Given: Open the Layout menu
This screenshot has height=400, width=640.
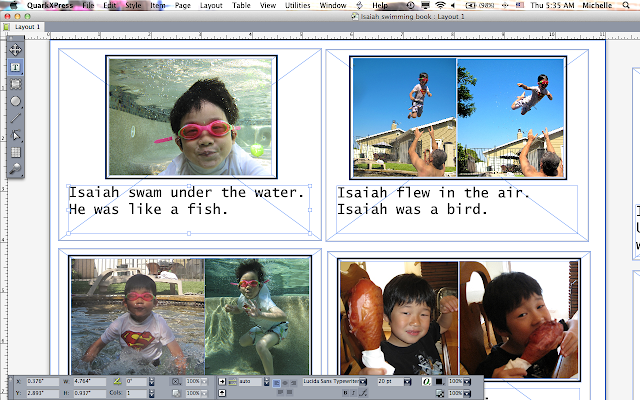Looking at the screenshot, I should click(x=211, y=5).
